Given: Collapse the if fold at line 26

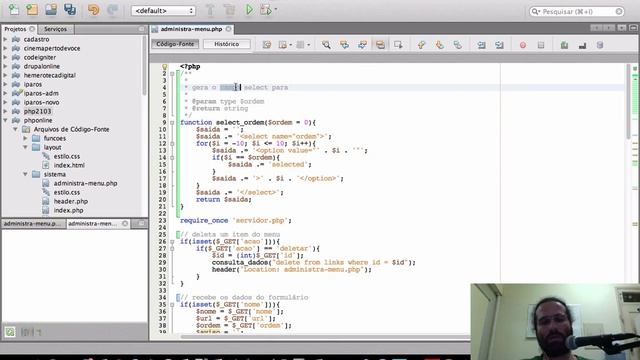Looking at the screenshot, I should pos(172,242).
